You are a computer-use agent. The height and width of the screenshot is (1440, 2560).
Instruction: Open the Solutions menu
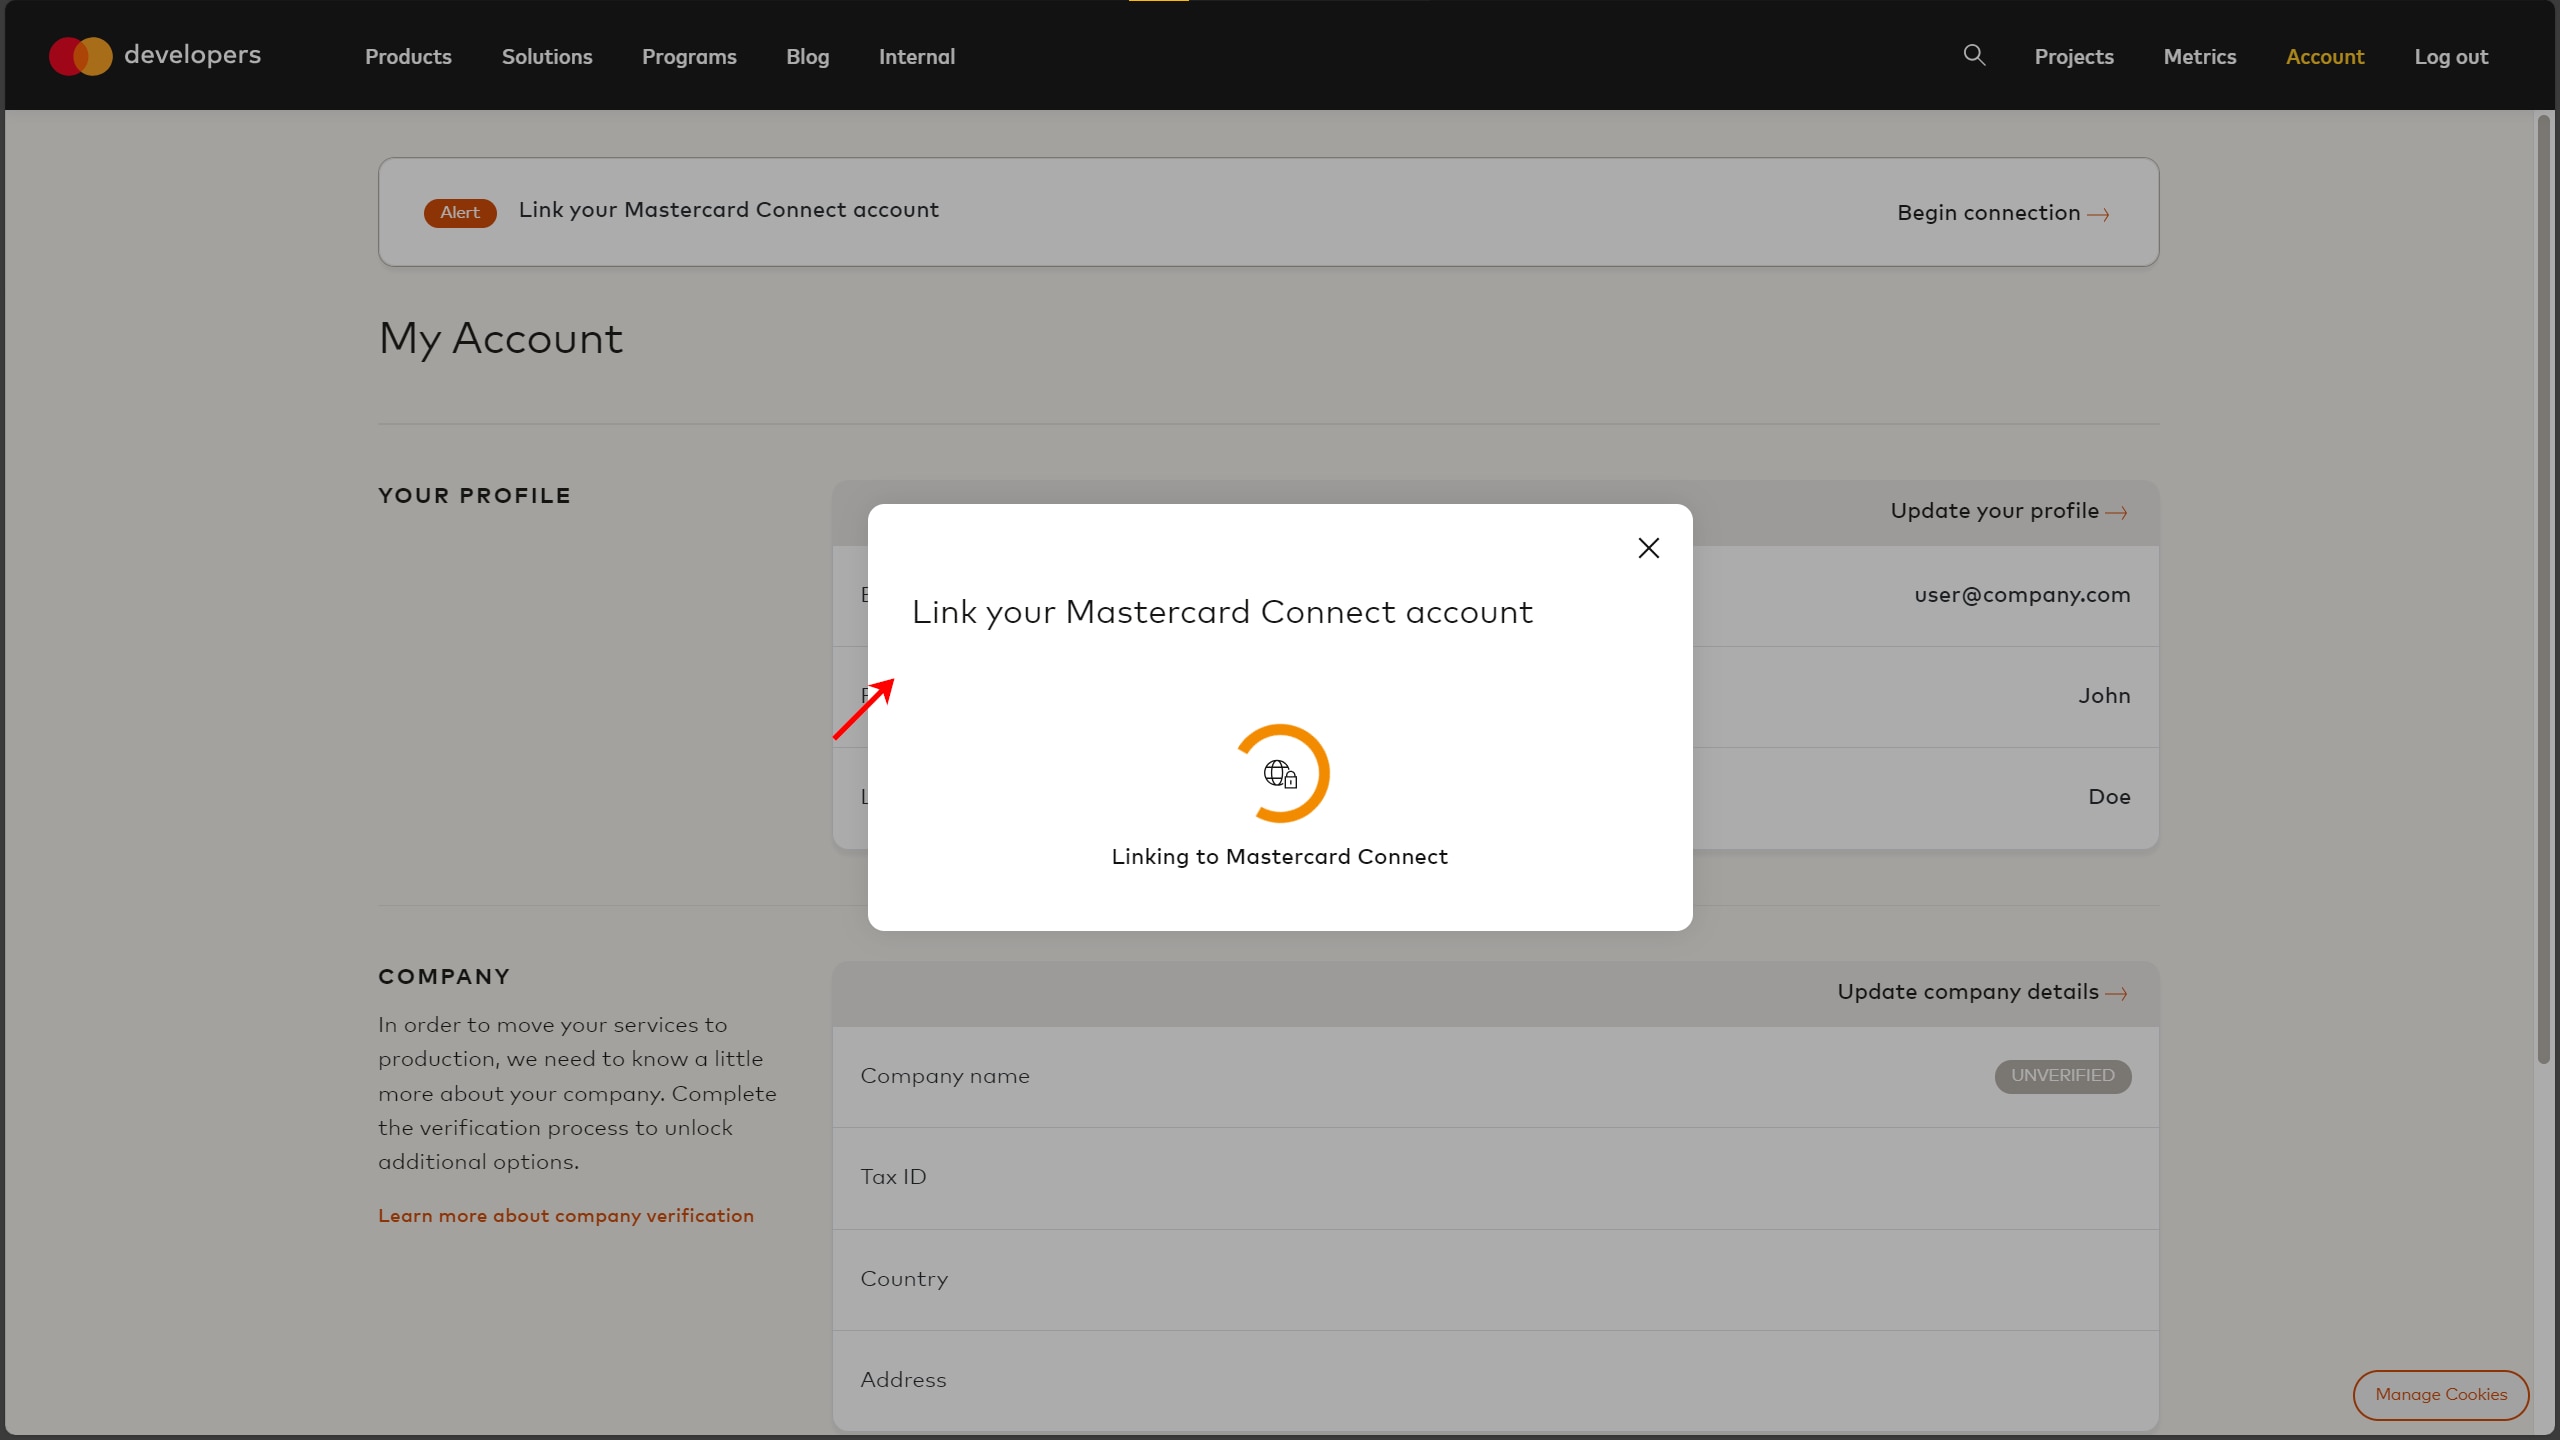point(547,57)
